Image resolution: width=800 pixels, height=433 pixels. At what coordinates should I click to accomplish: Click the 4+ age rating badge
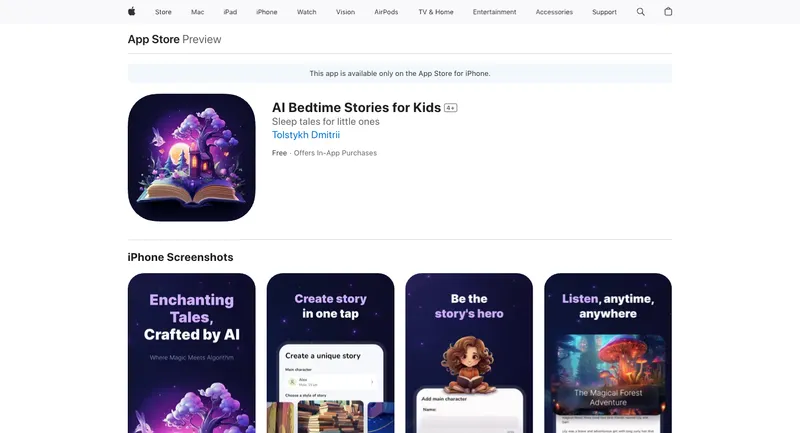451,108
